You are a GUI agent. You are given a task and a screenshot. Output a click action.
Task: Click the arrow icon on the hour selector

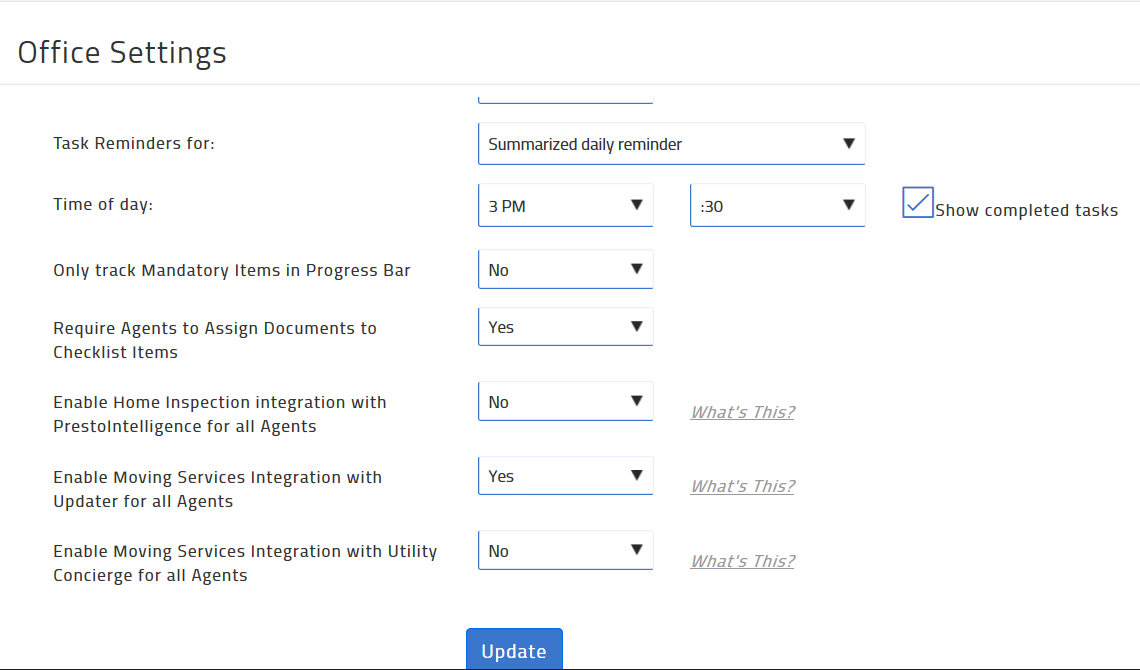click(637, 205)
